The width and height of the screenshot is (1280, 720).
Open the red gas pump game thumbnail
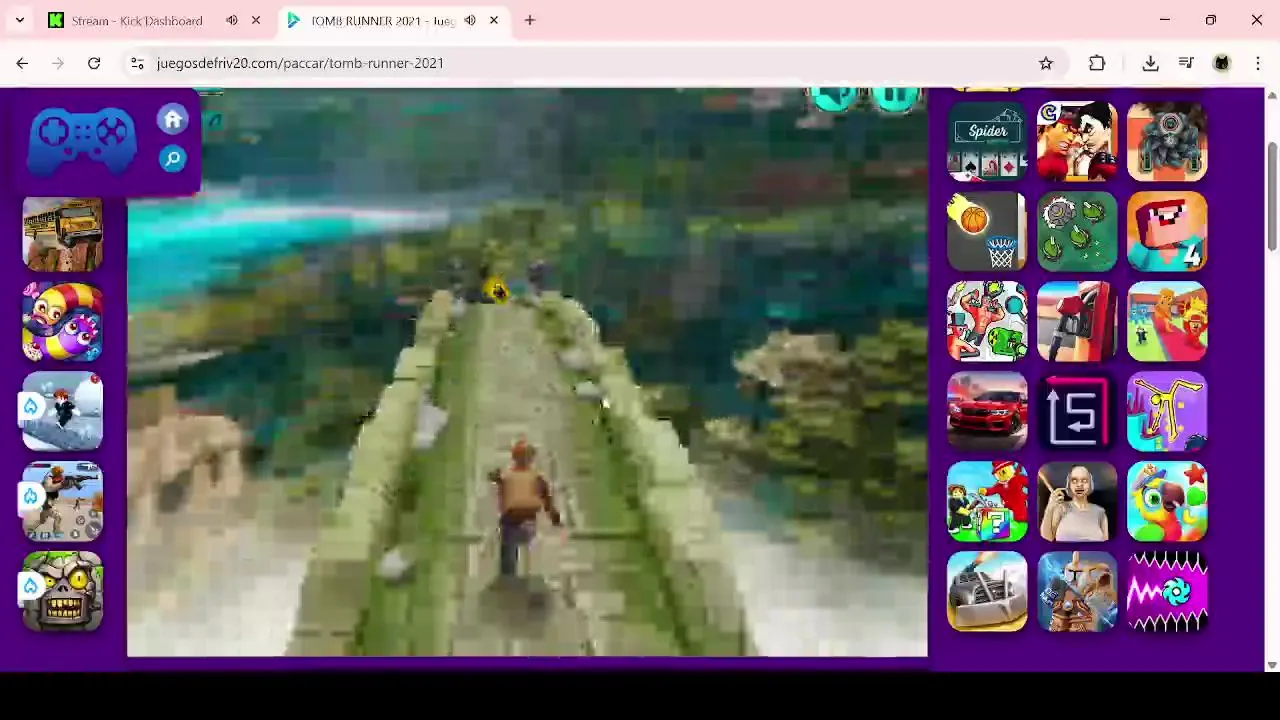(x=1077, y=321)
